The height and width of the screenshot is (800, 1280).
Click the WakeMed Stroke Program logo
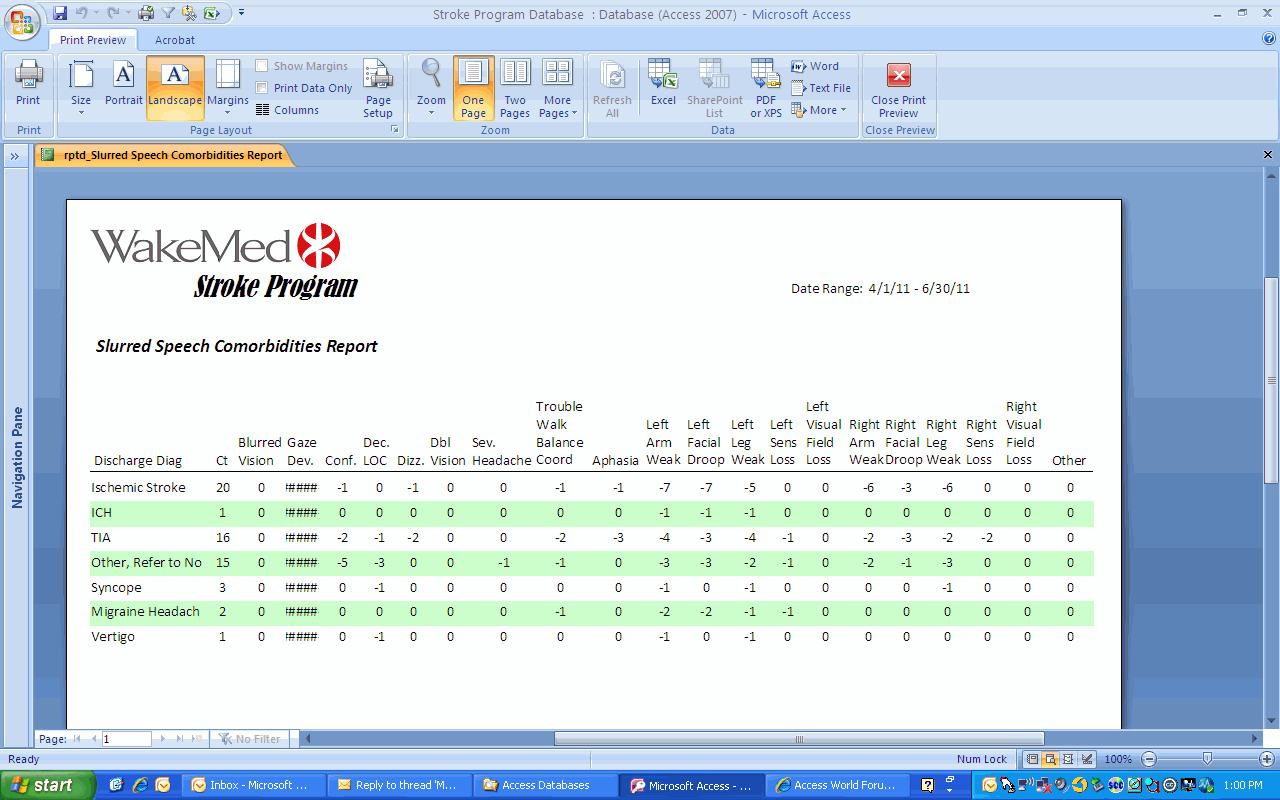pos(224,262)
